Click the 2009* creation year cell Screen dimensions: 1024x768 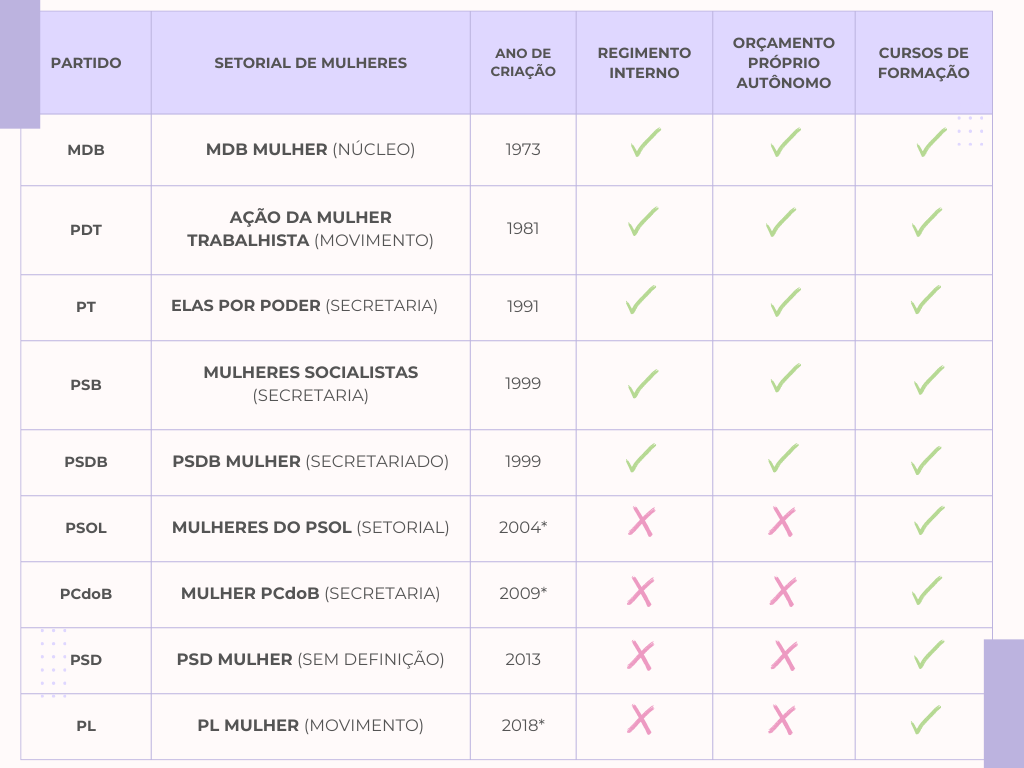point(523,594)
